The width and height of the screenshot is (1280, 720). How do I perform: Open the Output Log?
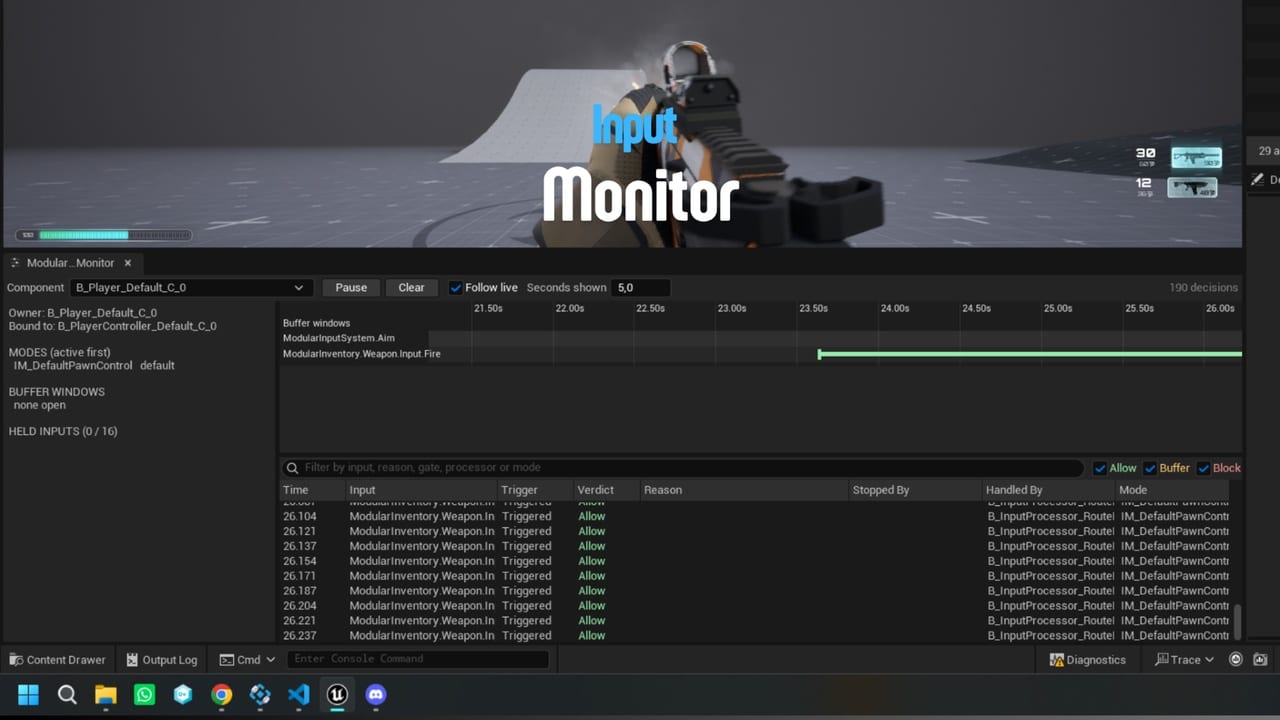coord(162,660)
